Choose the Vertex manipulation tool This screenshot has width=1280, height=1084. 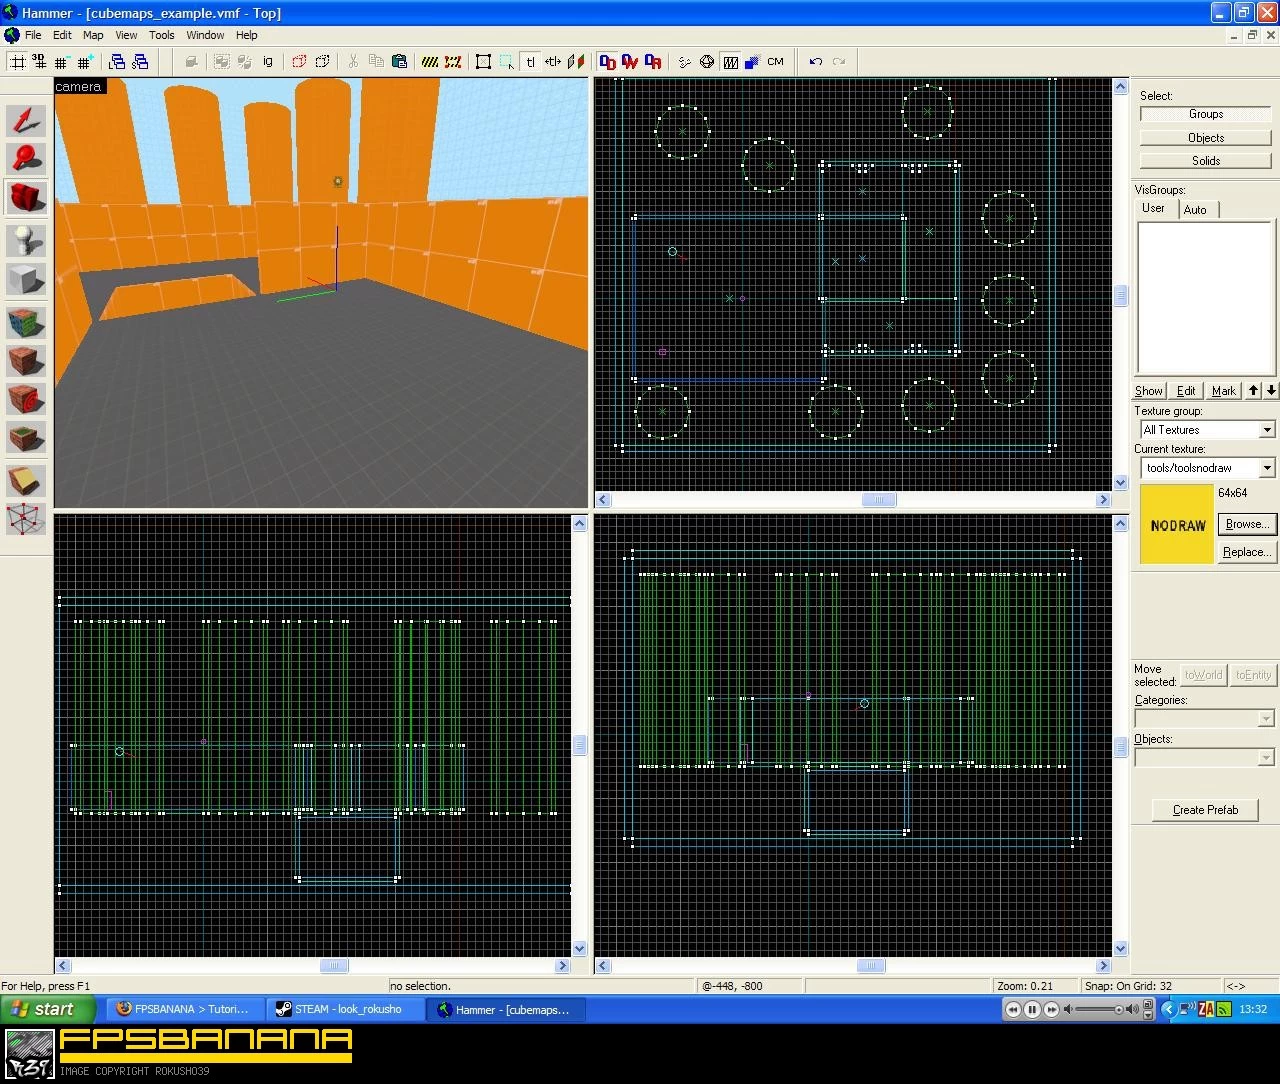[26, 519]
